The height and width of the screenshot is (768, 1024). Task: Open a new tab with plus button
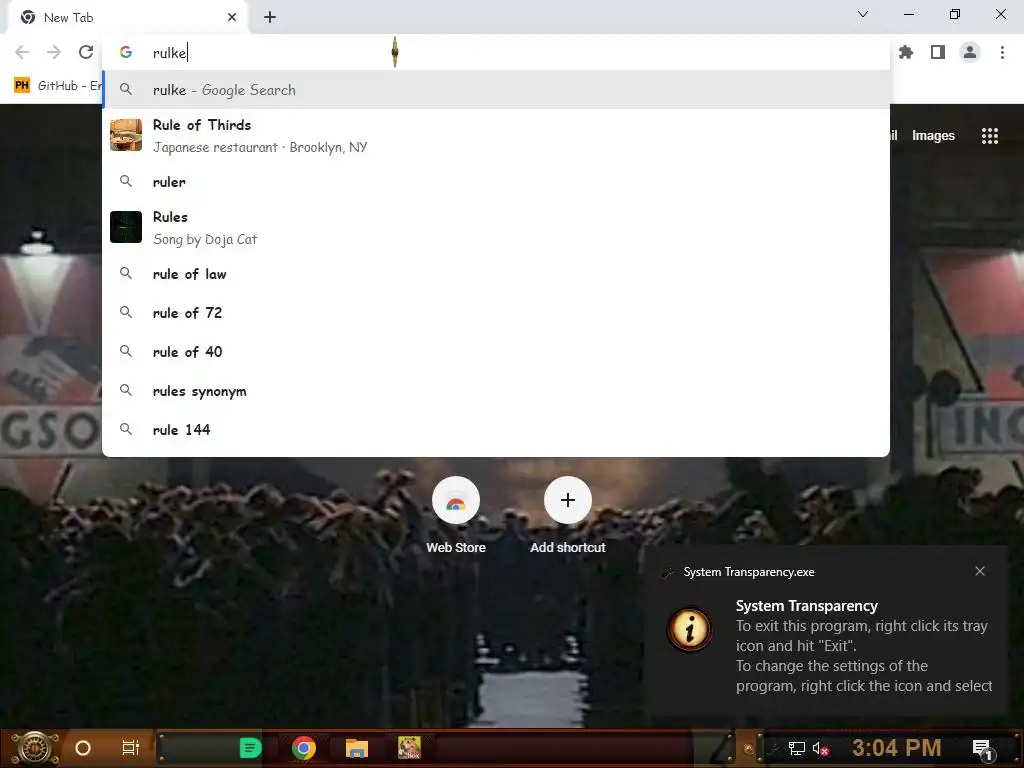pos(270,18)
